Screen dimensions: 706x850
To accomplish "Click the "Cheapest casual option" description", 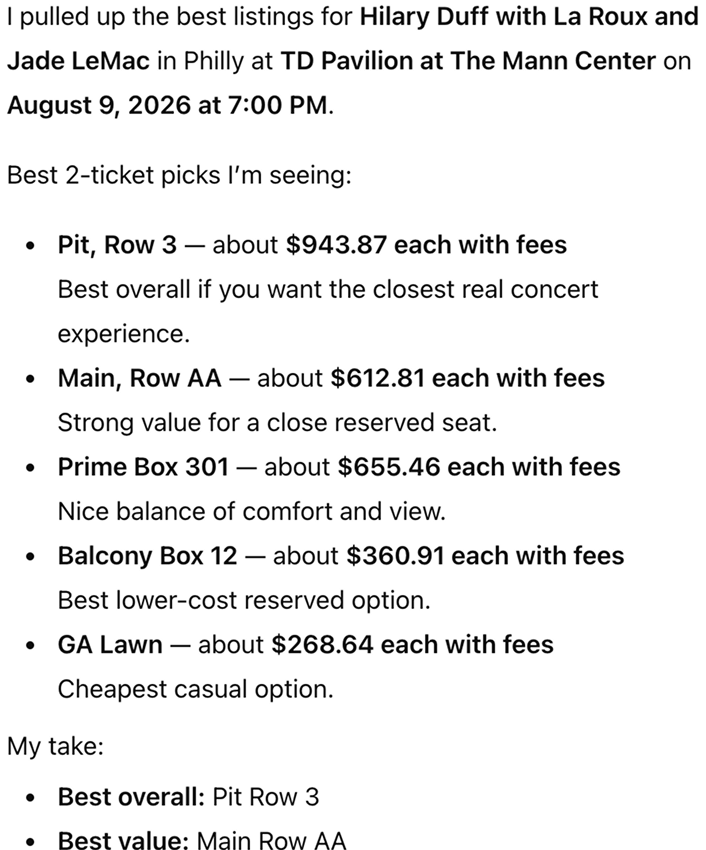I will [x=195, y=689].
